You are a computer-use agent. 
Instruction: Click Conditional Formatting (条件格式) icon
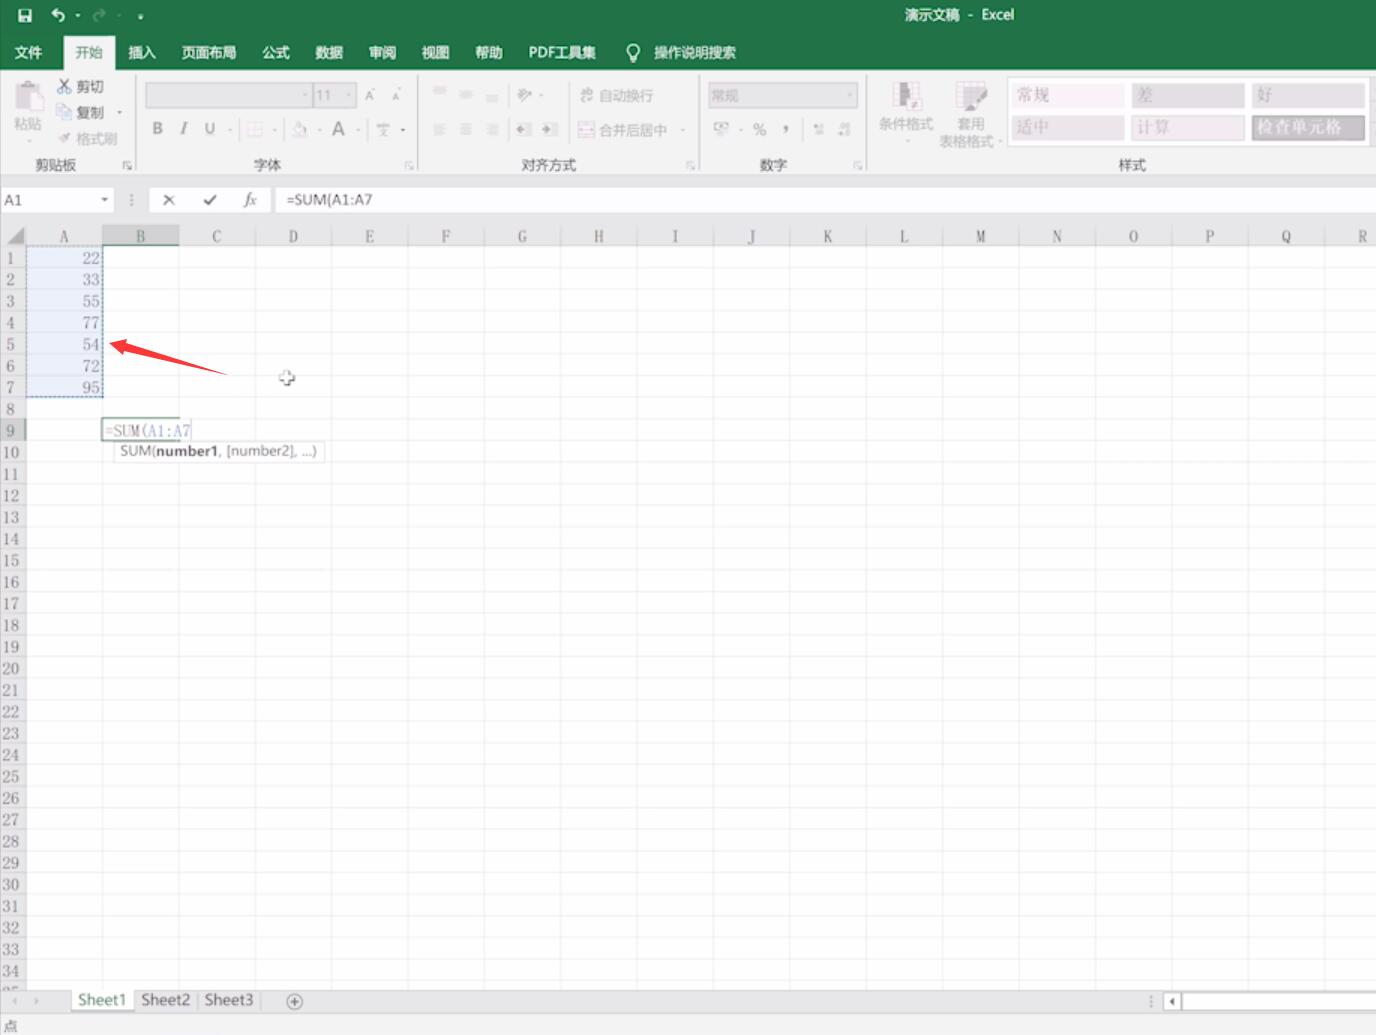pos(906,97)
